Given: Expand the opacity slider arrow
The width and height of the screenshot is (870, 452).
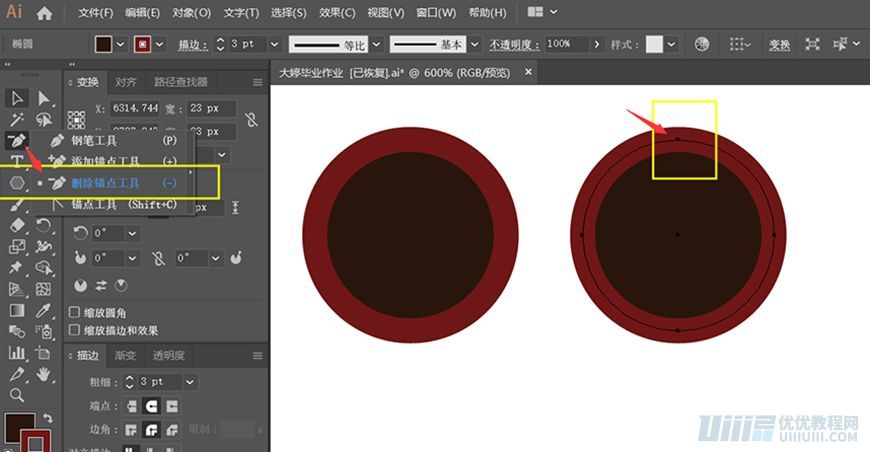Looking at the screenshot, I should click(x=596, y=44).
